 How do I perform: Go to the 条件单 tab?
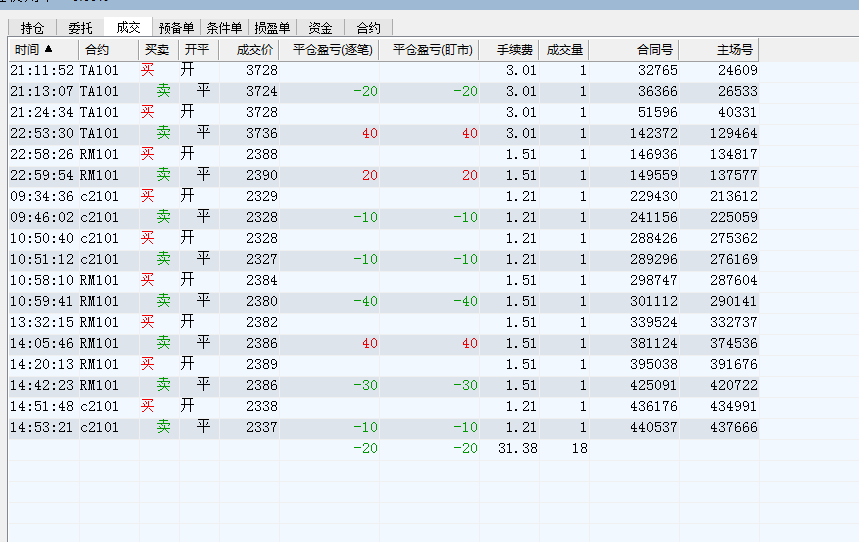224,28
